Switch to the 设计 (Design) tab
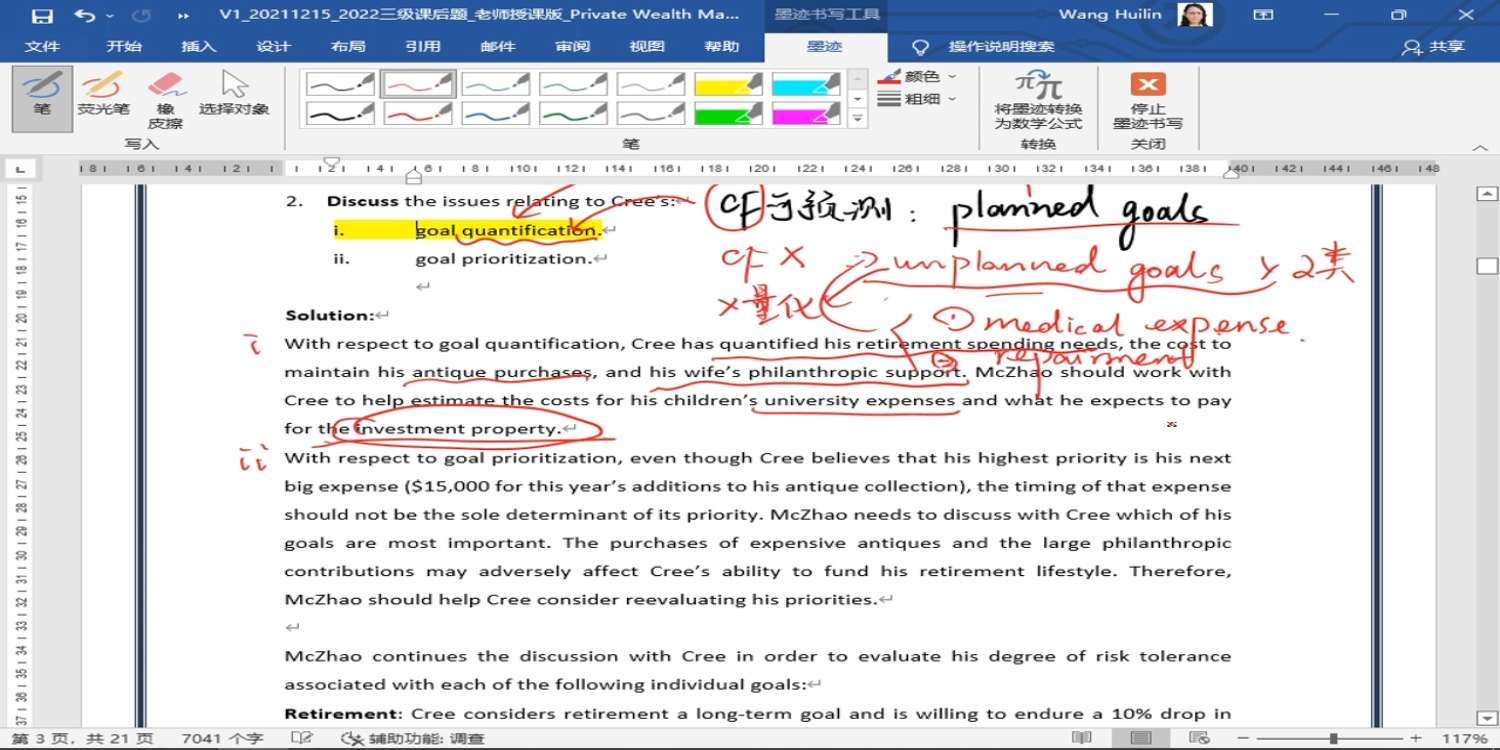1500x750 pixels. 273,47
